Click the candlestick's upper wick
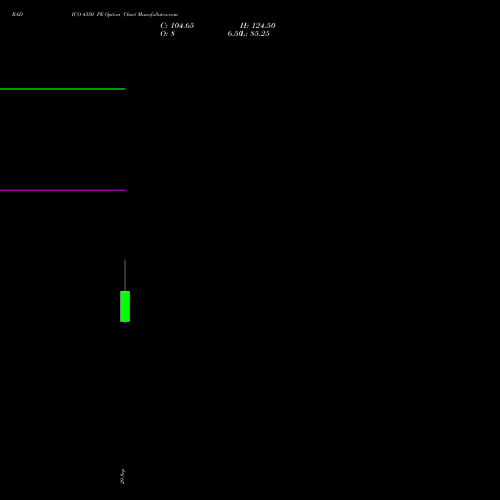500x500 pixels. coord(125,275)
